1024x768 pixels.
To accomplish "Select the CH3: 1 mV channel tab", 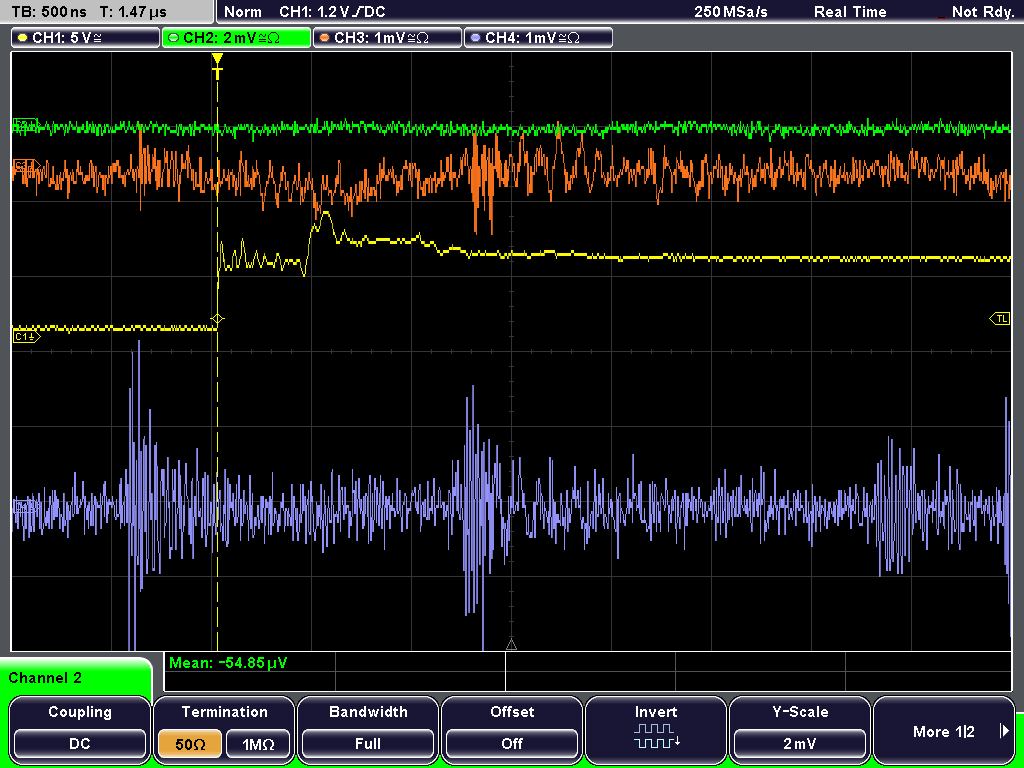I will point(387,37).
